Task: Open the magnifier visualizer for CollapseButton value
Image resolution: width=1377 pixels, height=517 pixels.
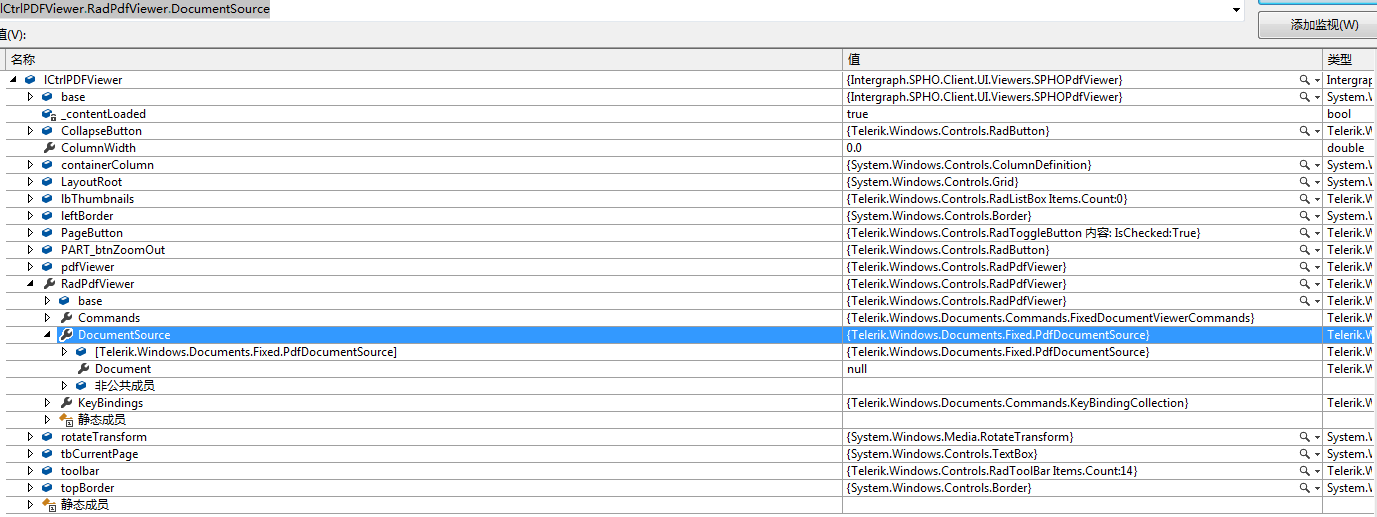Action: pyautogui.click(x=1304, y=131)
